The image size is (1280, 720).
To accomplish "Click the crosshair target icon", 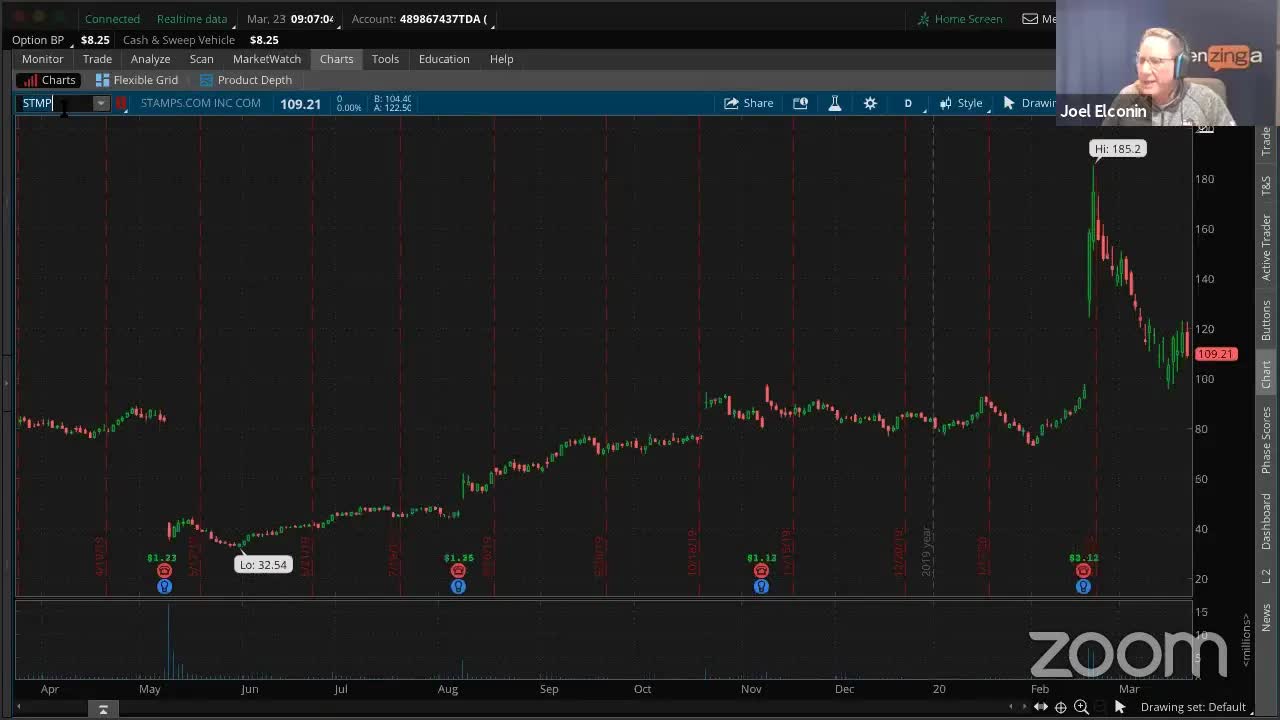I will [x=1061, y=707].
